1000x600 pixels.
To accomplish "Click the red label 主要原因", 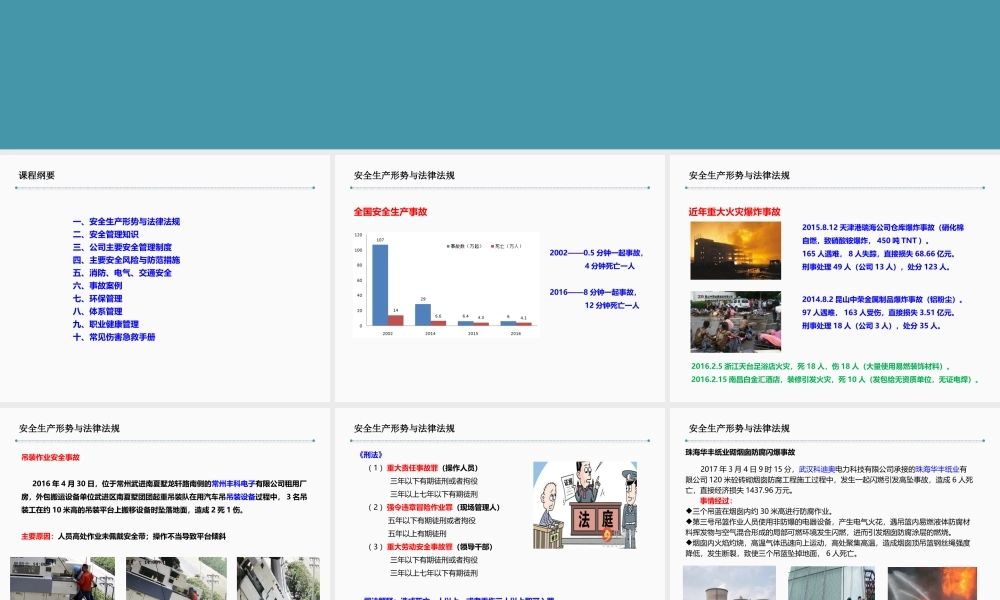I will coord(36,536).
